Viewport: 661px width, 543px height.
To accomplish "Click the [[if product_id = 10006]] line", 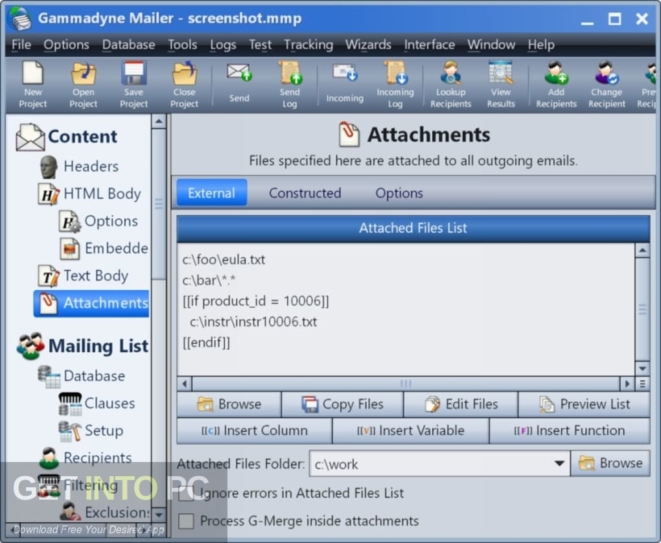I will pos(255,301).
